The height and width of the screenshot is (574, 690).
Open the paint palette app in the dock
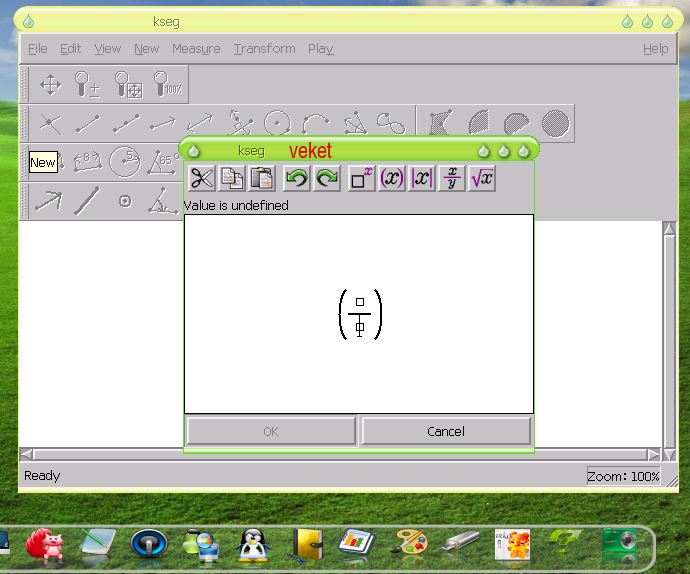(x=408, y=545)
